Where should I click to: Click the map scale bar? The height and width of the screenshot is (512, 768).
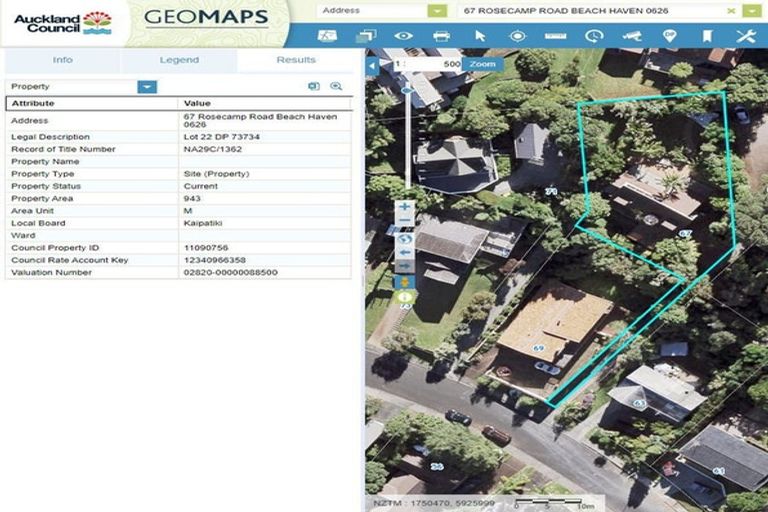click(553, 503)
